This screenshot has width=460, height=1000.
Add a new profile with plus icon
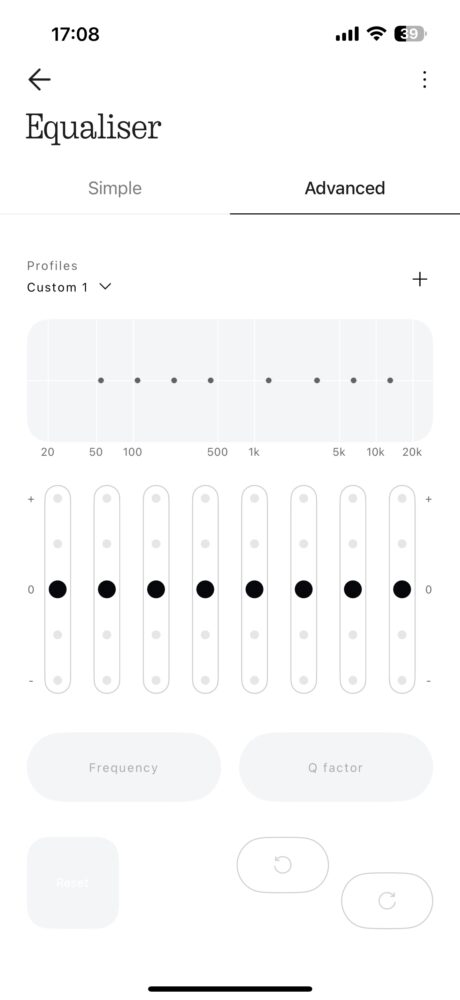point(419,279)
